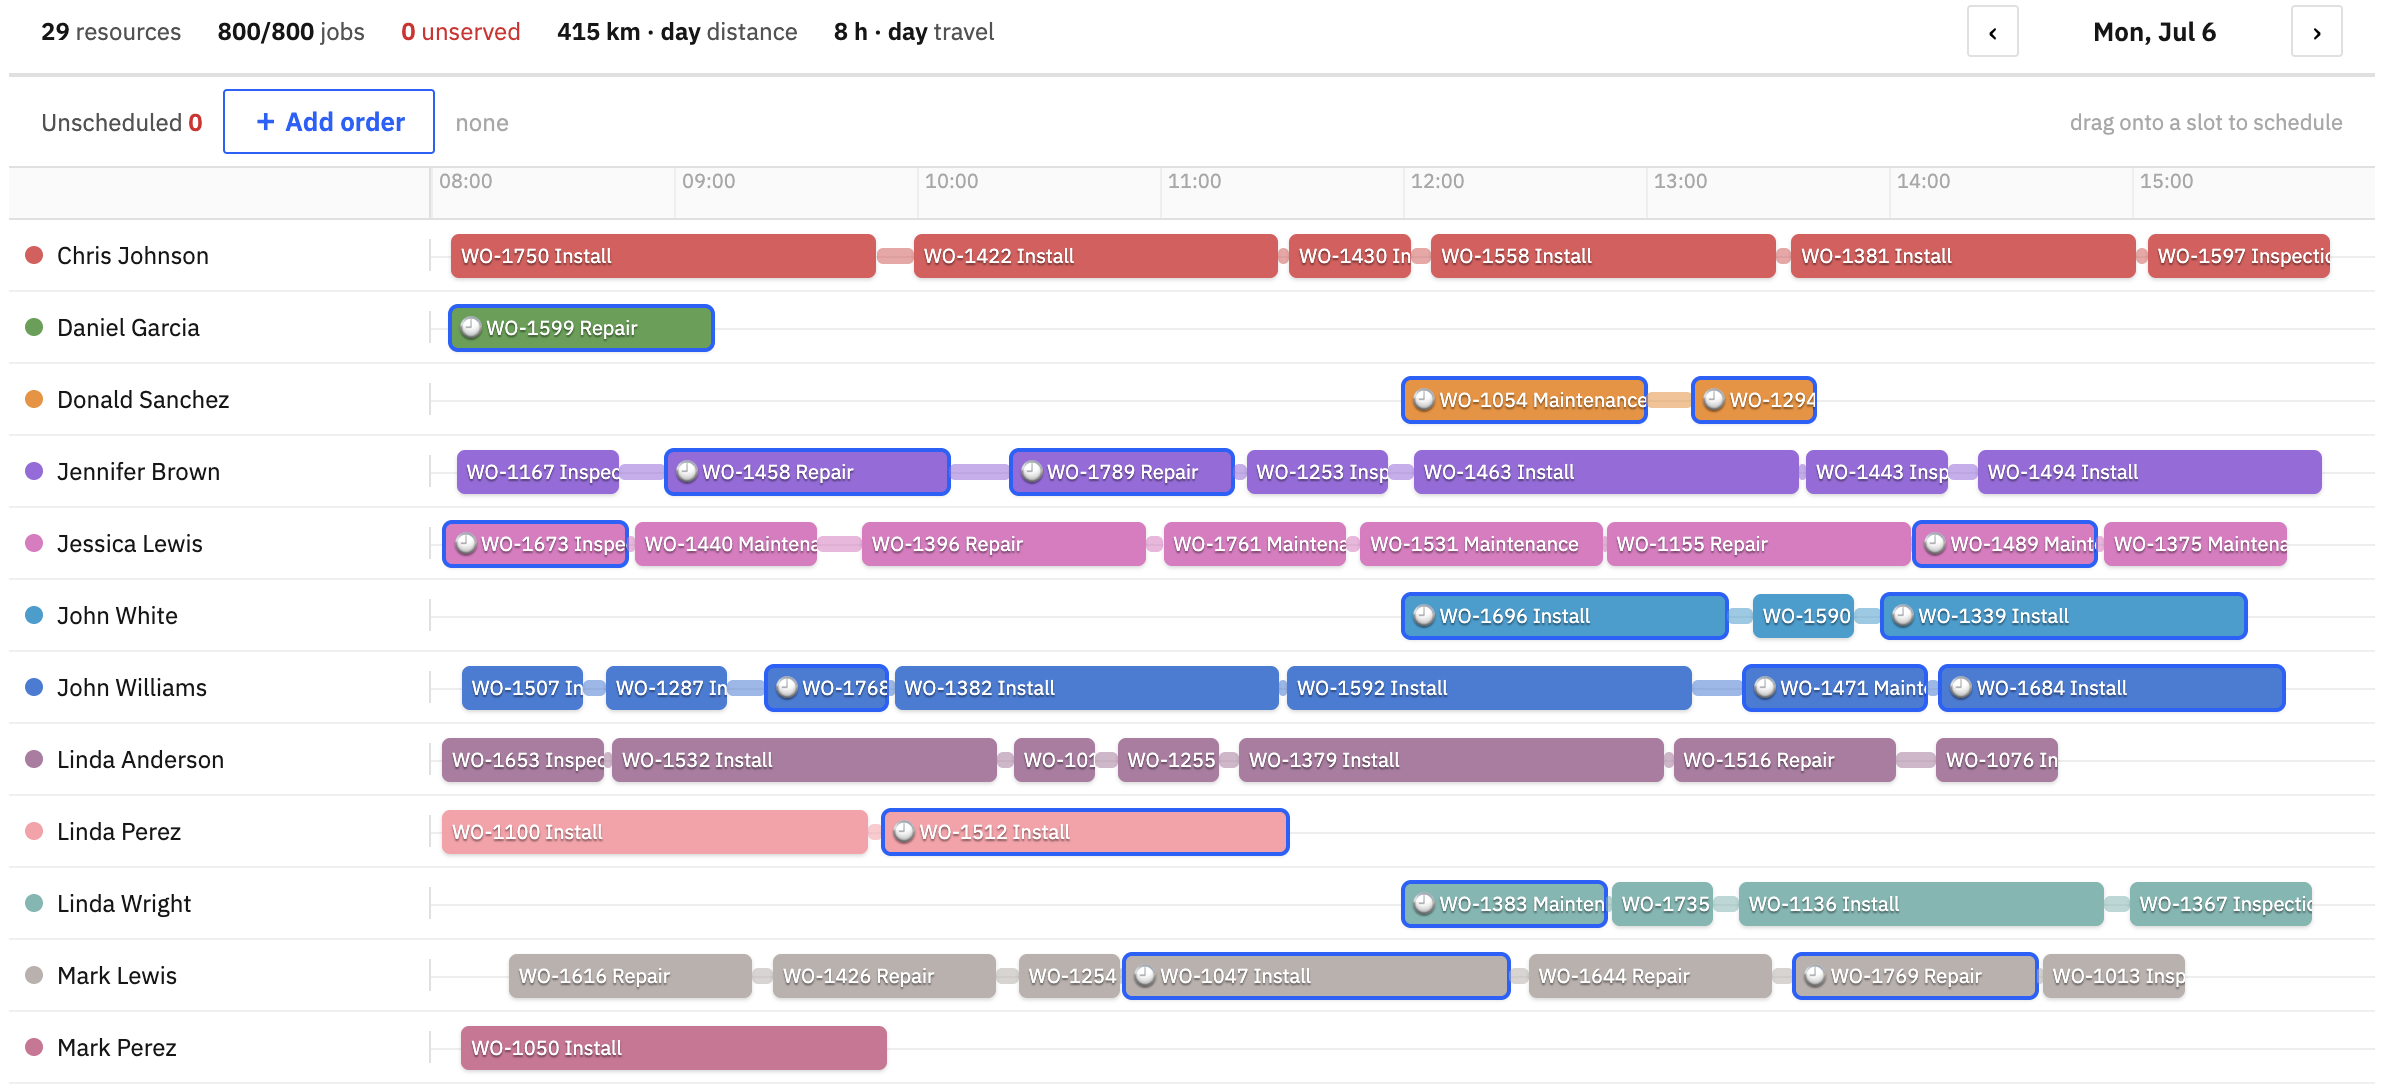Click the clock icon on WO-1599 Repair

point(471,327)
